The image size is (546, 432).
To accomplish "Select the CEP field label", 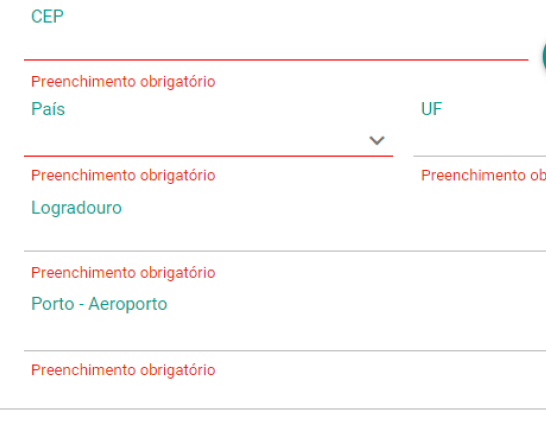I will point(47,16).
